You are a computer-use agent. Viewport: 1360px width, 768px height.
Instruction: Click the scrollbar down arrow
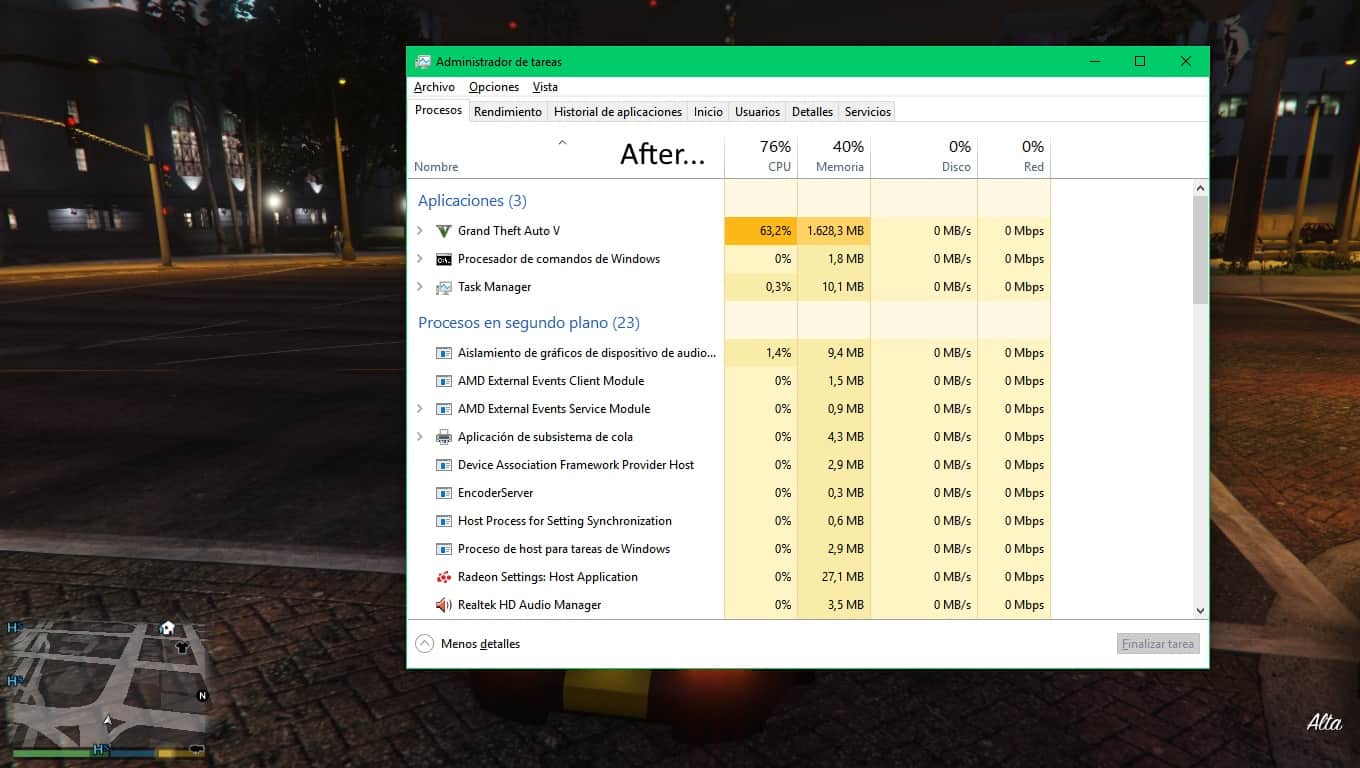[1200, 610]
